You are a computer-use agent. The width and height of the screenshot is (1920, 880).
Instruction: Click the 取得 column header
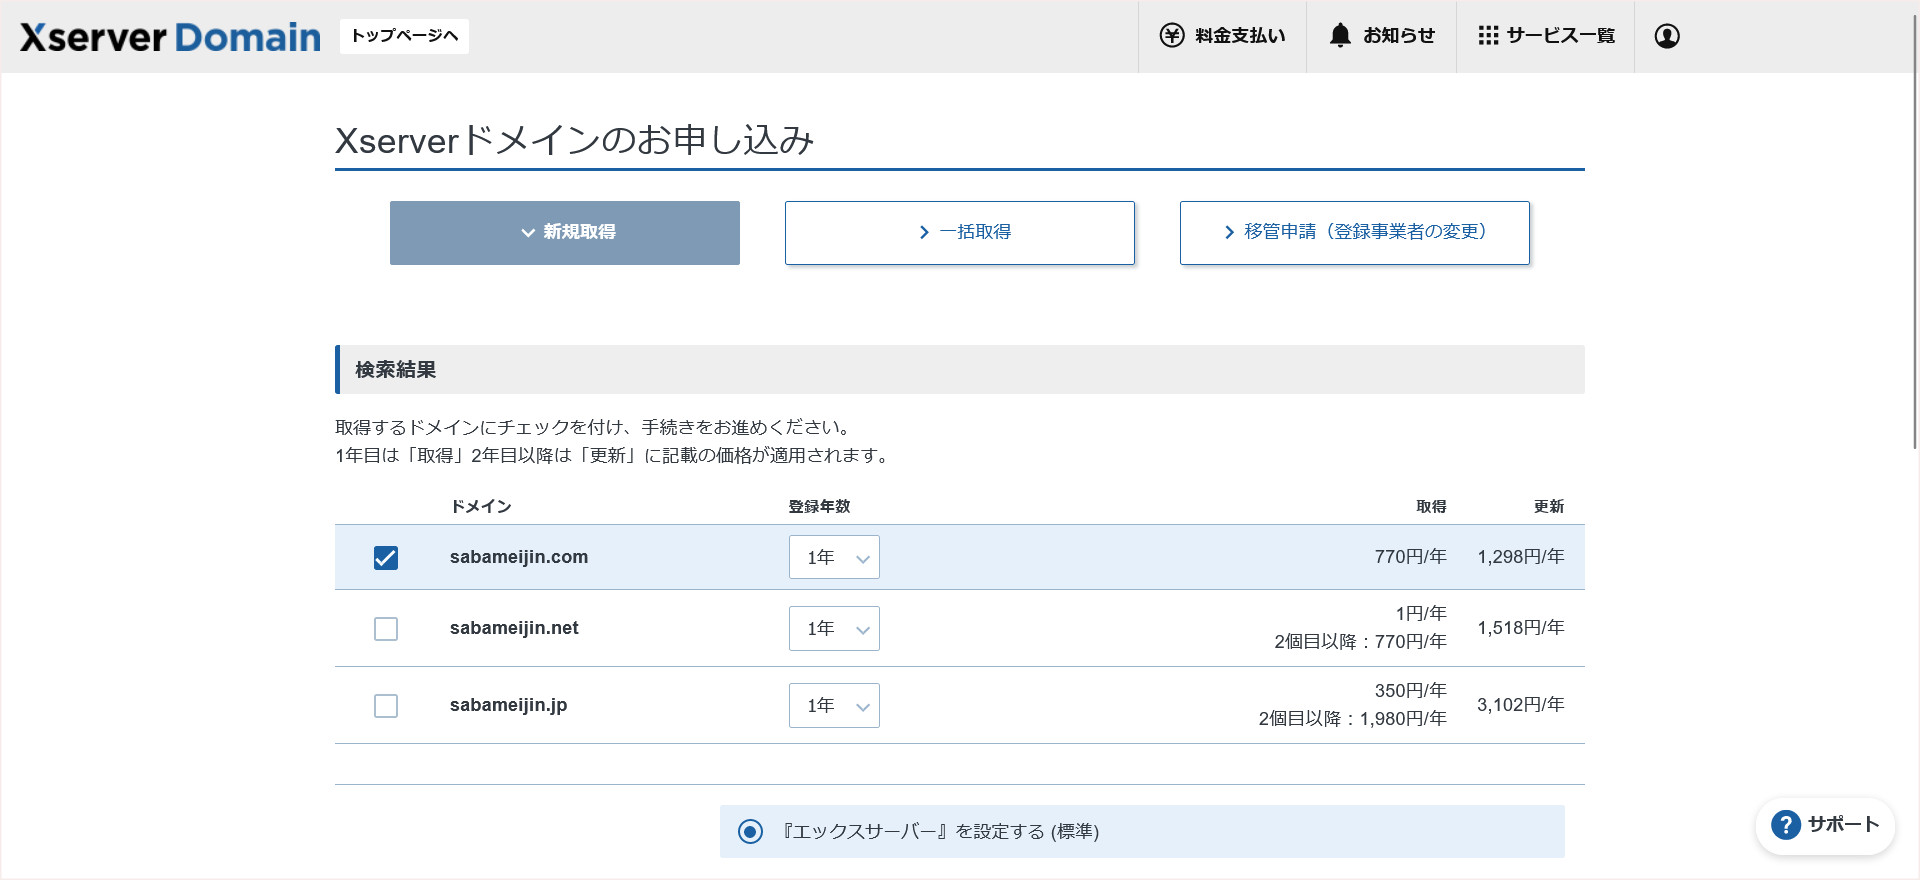[x=1431, y=507]
